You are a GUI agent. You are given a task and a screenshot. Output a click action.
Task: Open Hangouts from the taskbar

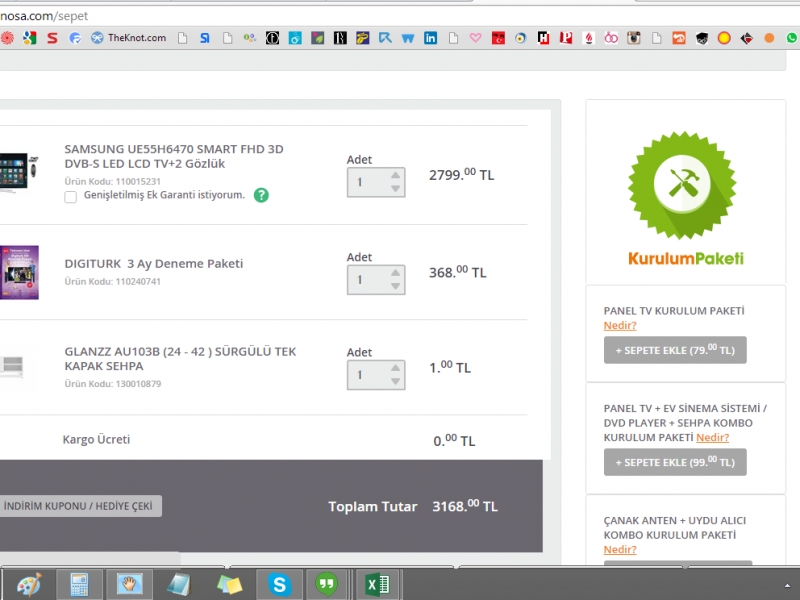pyautogui.click(x=327, y=584)
